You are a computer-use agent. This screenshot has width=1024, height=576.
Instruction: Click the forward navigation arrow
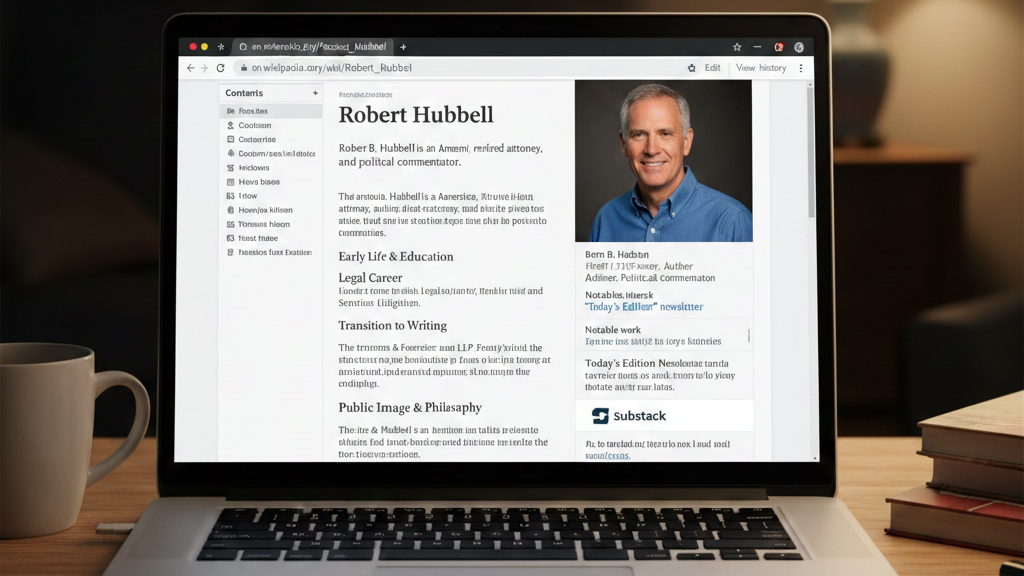pyautogui.click(x=204, y=67)
